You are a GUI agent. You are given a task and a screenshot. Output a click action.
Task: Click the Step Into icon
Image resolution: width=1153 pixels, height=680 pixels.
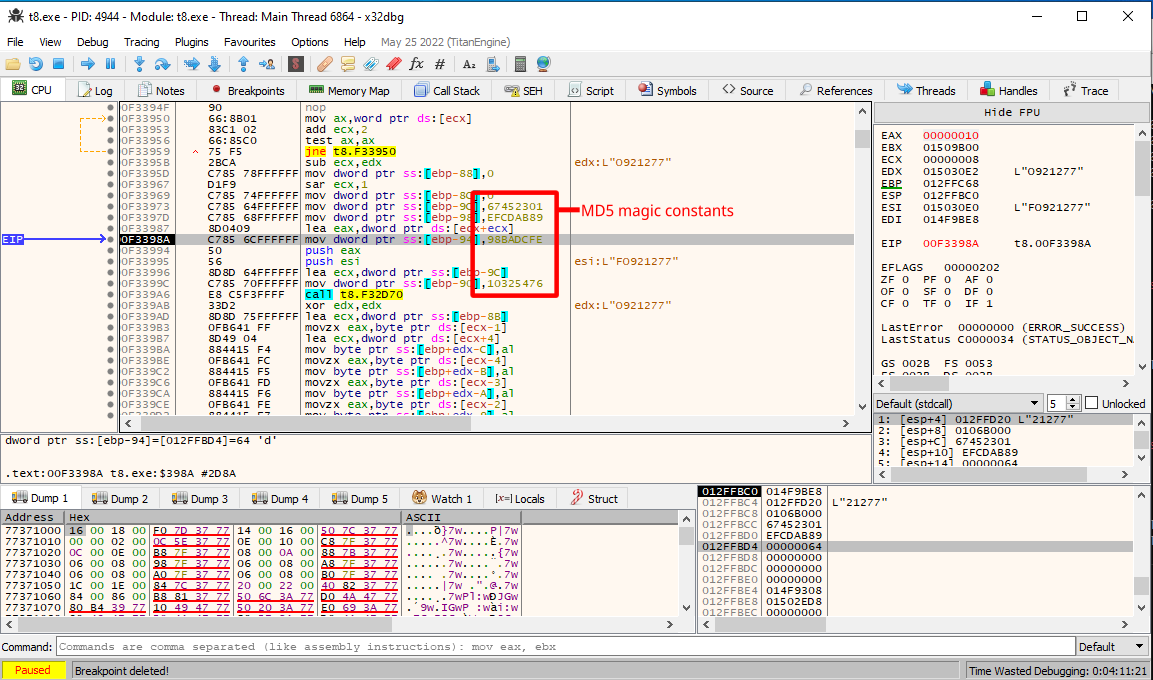point(139,64)
